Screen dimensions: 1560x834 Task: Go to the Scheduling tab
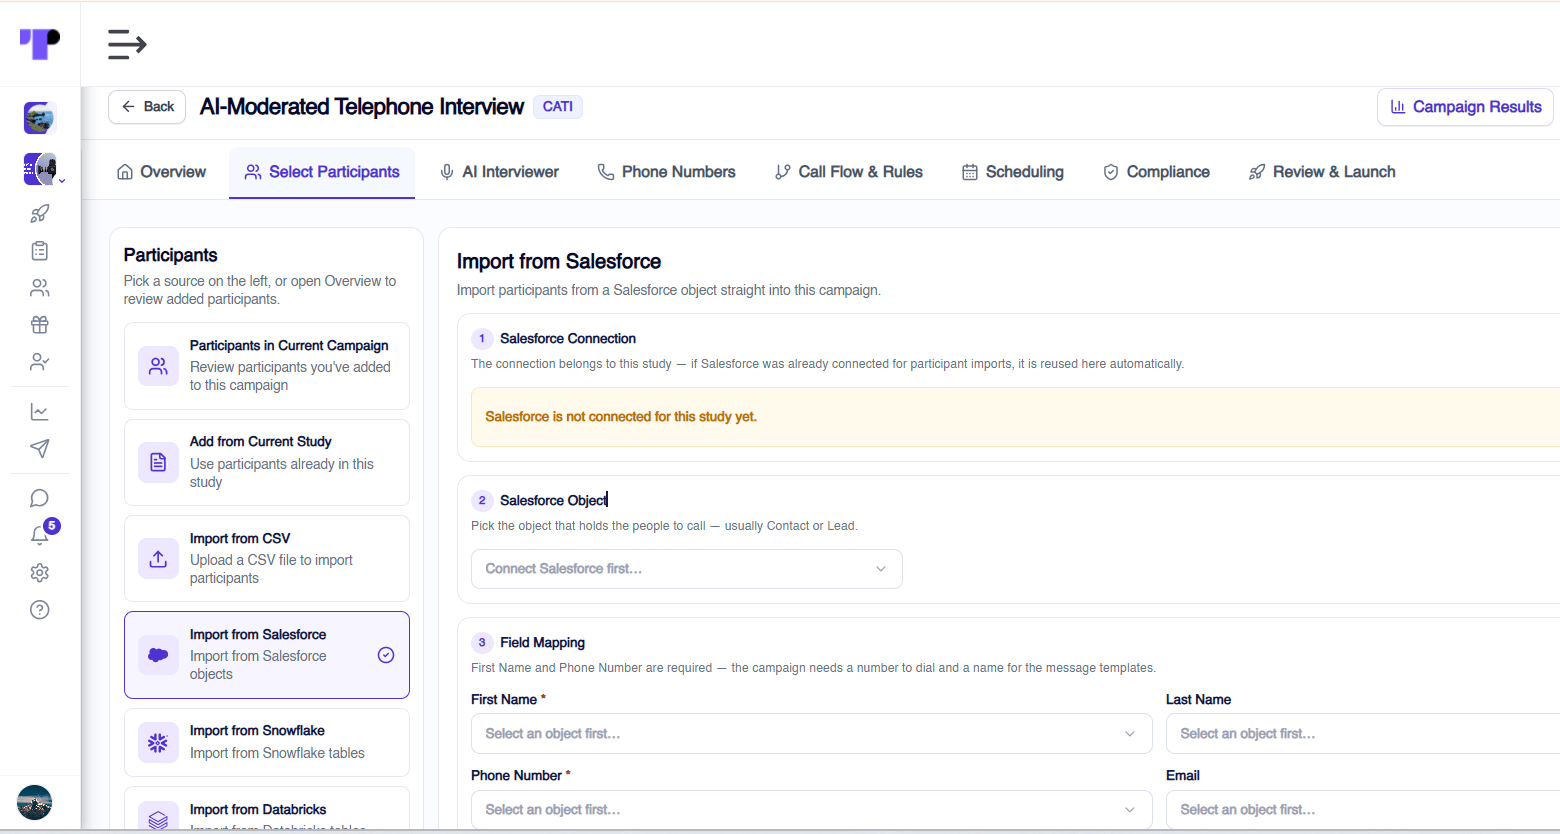tap(1013, 172)
